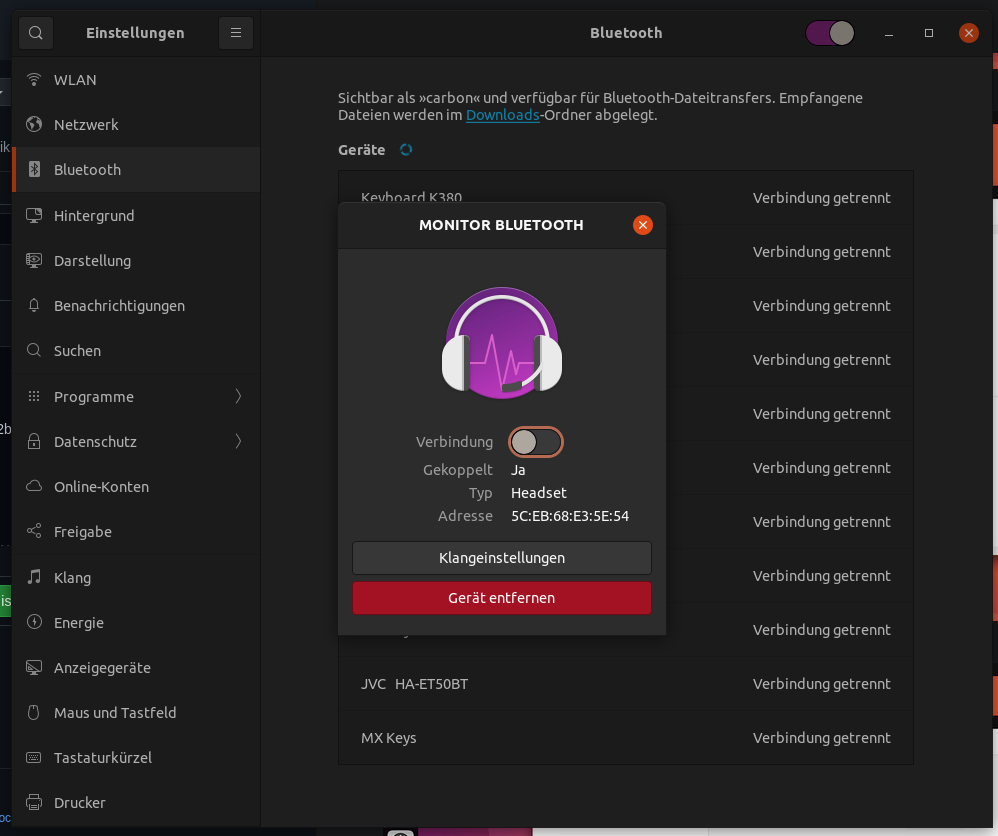Open the hamburger menu in Einstellungen
The image size is (998, 836).
pyautogui.click(x=235, y=32)
